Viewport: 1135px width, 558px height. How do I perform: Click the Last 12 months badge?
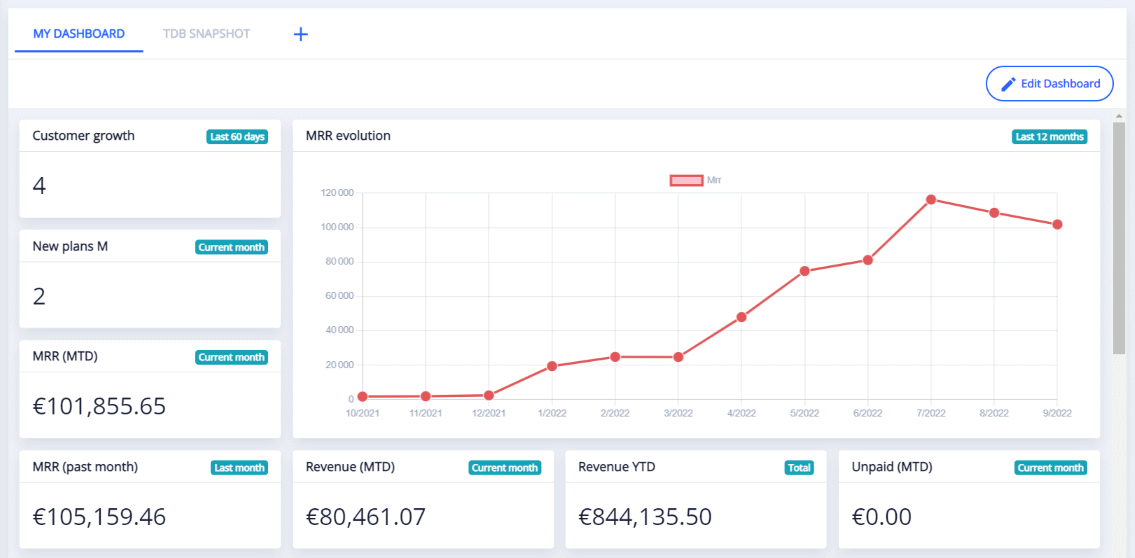tap(1050, 137)
